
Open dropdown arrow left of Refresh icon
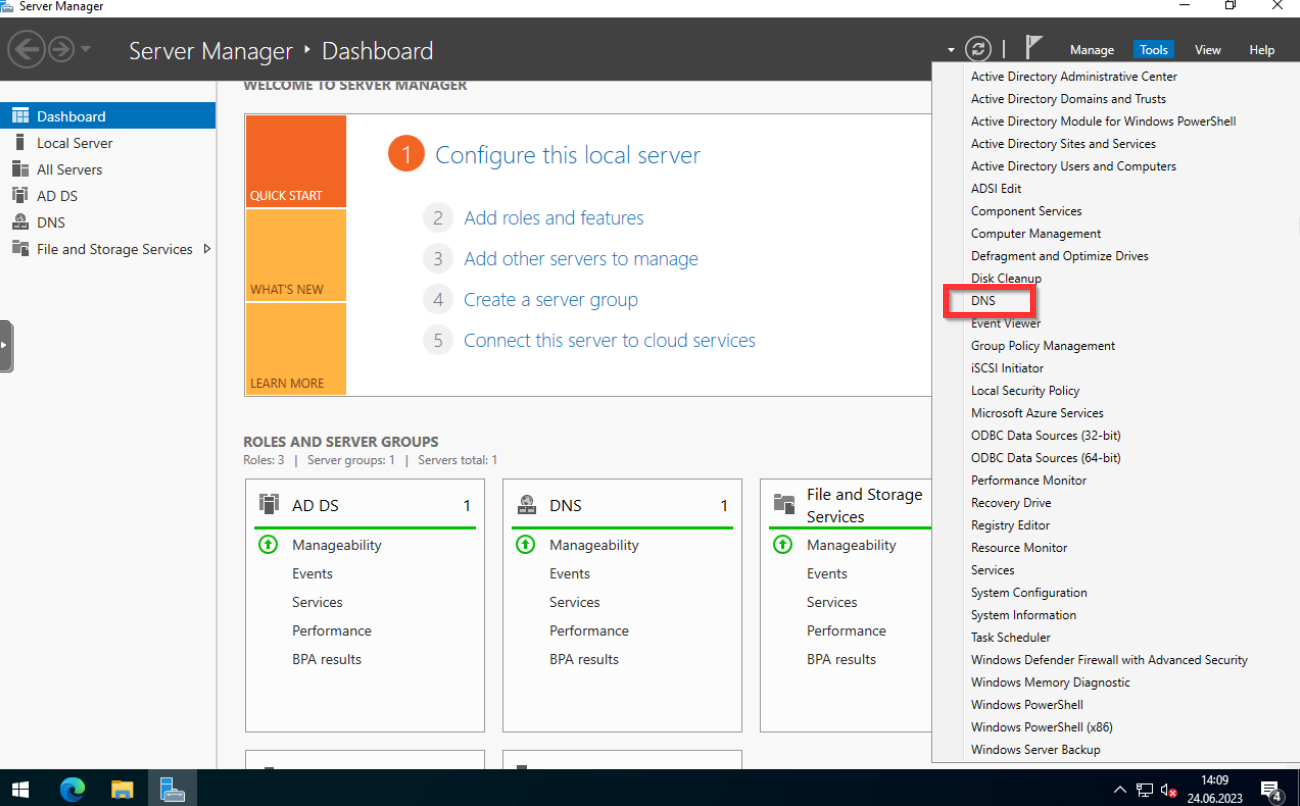(951, 50)
